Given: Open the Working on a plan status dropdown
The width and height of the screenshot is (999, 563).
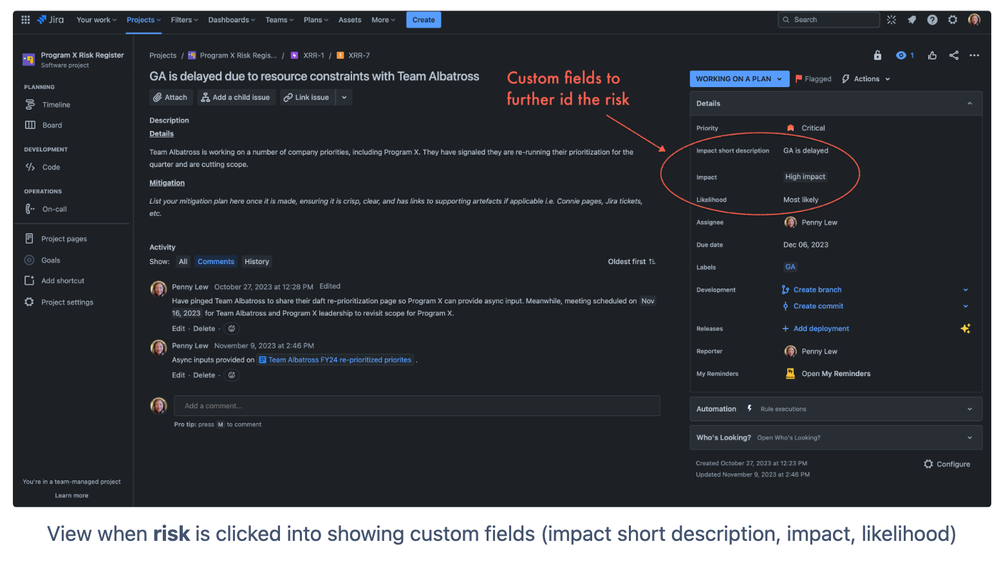Looking at the screenshot, I should (x=739, y=79).
